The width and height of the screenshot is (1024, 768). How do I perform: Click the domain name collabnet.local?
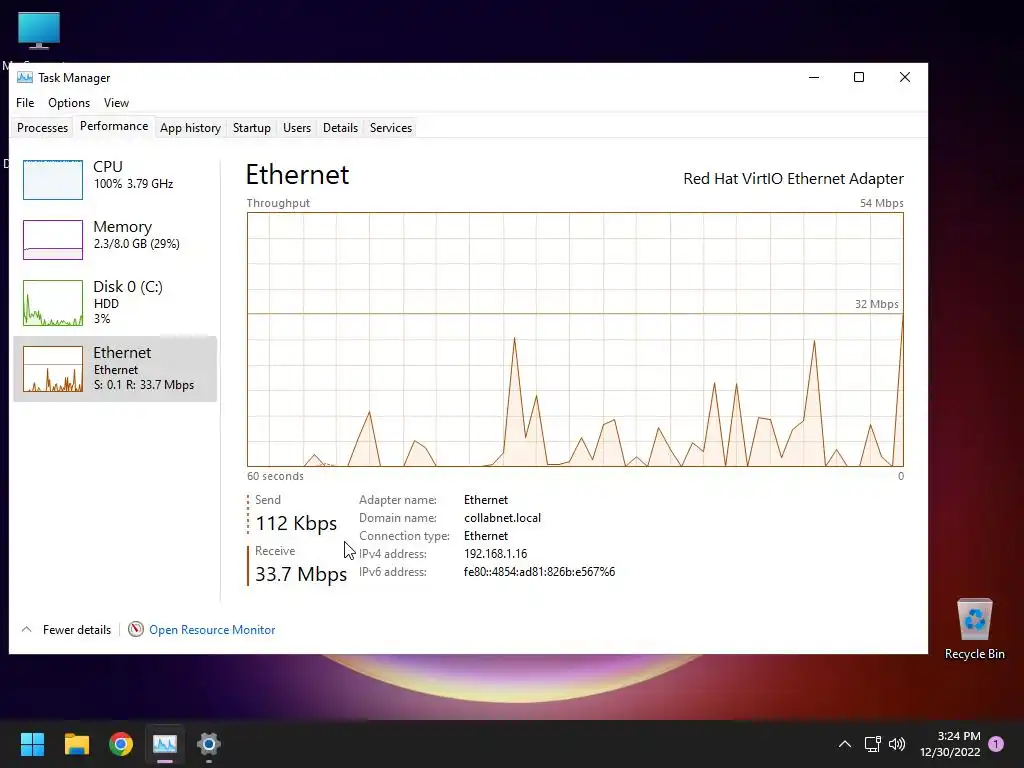tap(502, 518)
